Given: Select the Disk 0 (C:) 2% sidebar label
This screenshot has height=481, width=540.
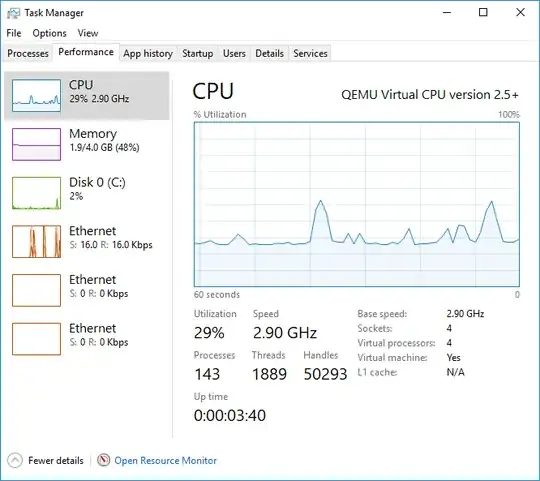Looking at the screenshot, I should click(97, 189).
